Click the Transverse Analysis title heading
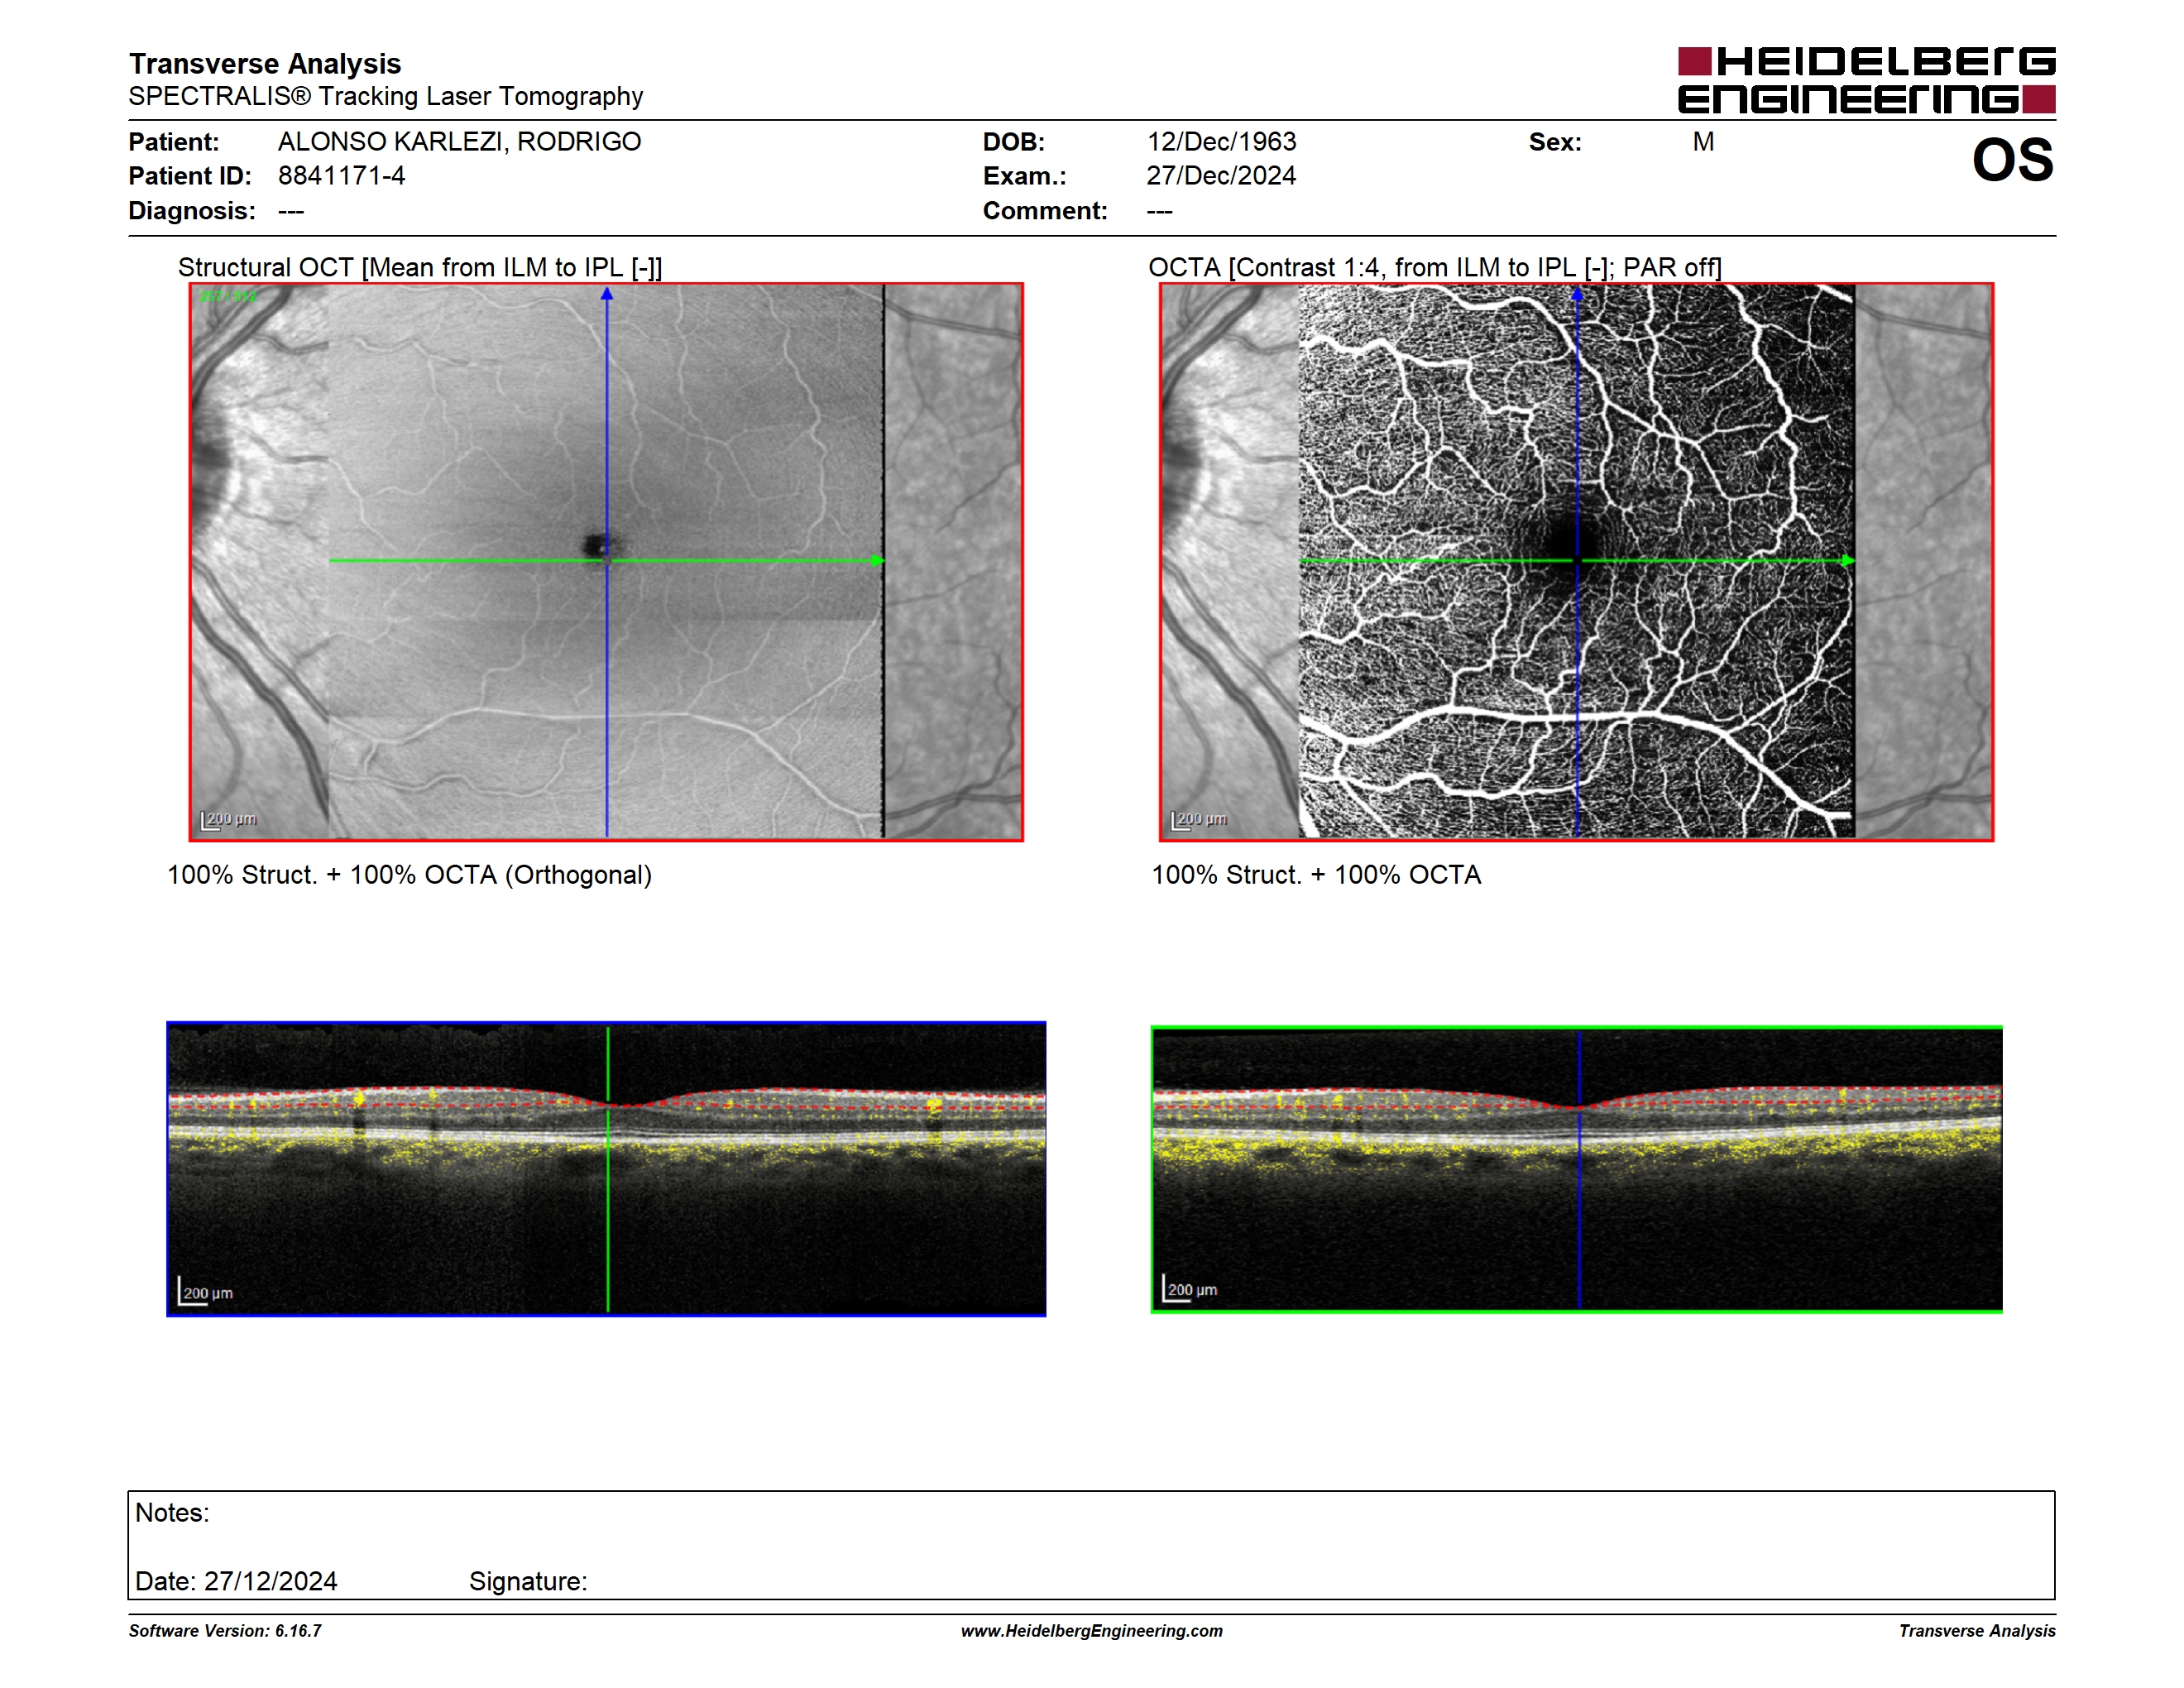 coord(265,63)
